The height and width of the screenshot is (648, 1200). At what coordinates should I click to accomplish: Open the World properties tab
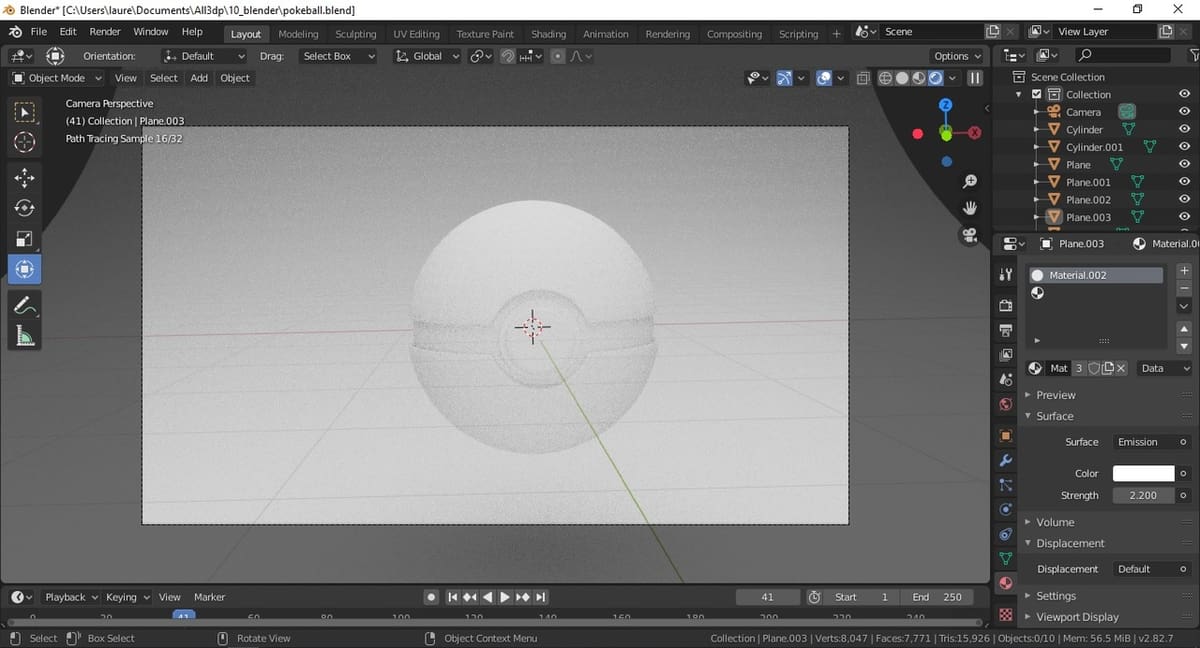point(1006,405)
